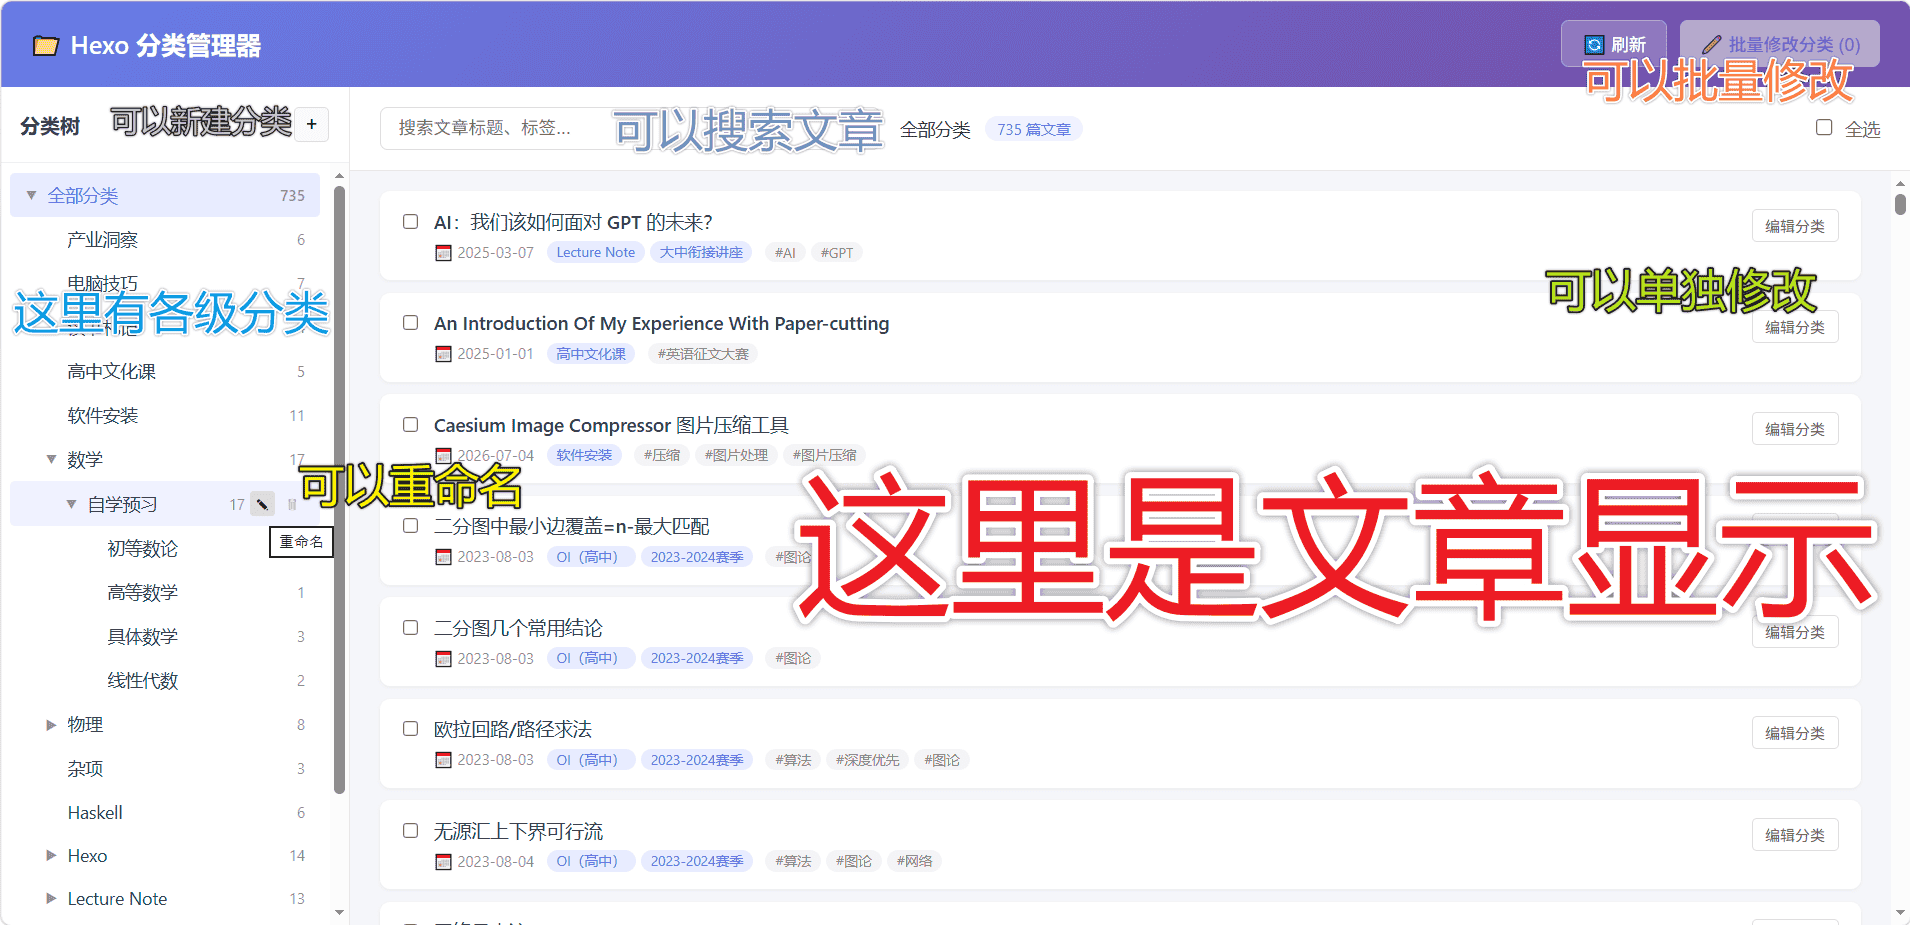1910x925 pixels.
Task: Expand the Lecture Note category arrow
Action: point(51,898)
